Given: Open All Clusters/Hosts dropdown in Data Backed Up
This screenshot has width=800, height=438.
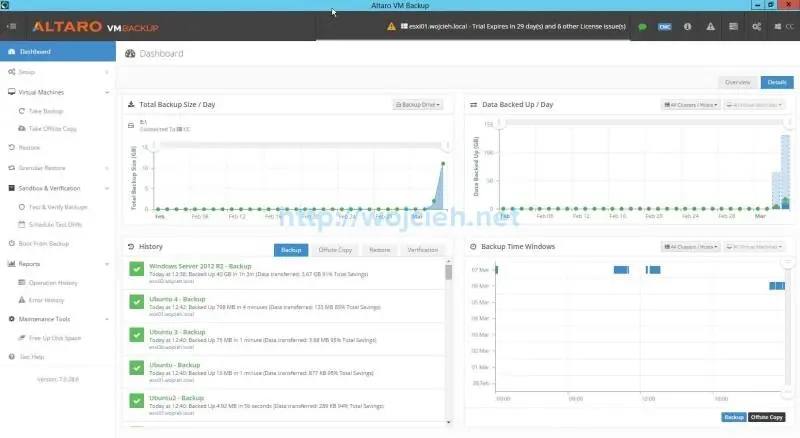Looking at the screenshot, I should [x=690, y=105].
